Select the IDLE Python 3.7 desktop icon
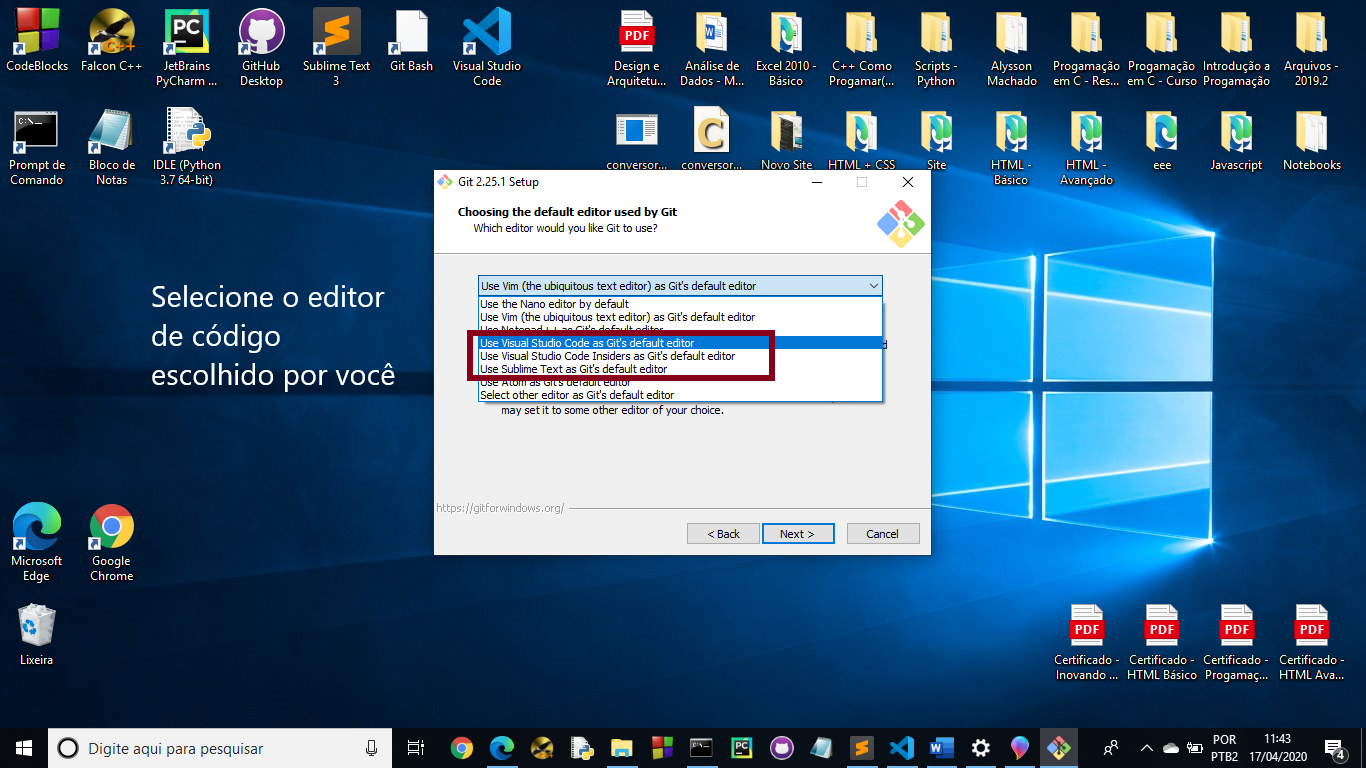This screenshot has height=768, width=1366. tap(187, 147)
